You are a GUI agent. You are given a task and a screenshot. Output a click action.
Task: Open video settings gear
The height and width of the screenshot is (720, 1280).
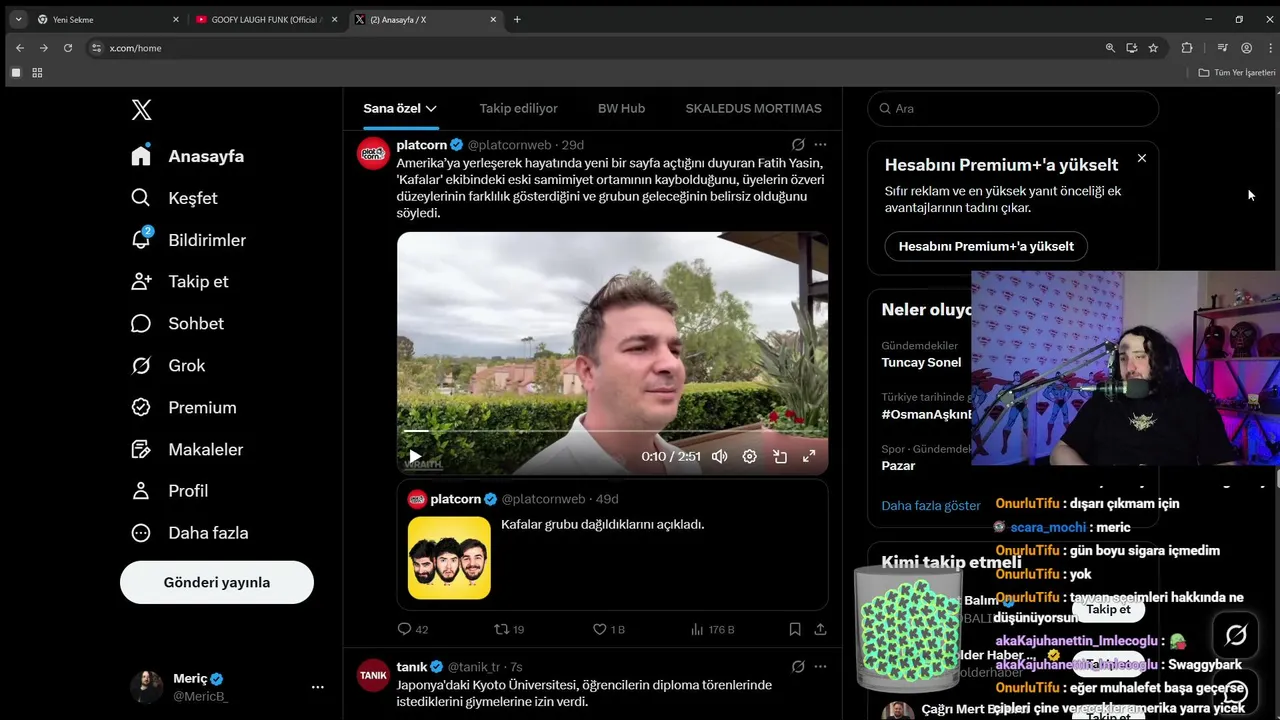click(750, 457)
